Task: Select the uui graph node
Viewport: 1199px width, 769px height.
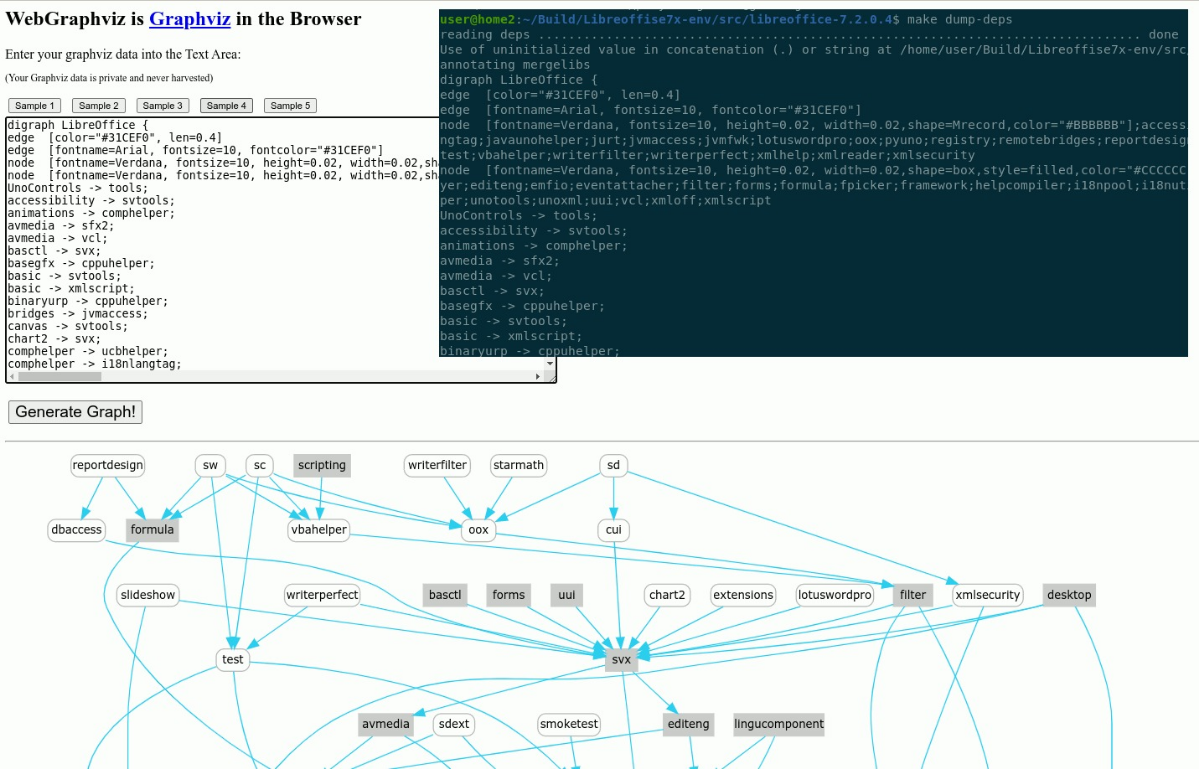Action: pyautogui.click(x=567, y=595)
